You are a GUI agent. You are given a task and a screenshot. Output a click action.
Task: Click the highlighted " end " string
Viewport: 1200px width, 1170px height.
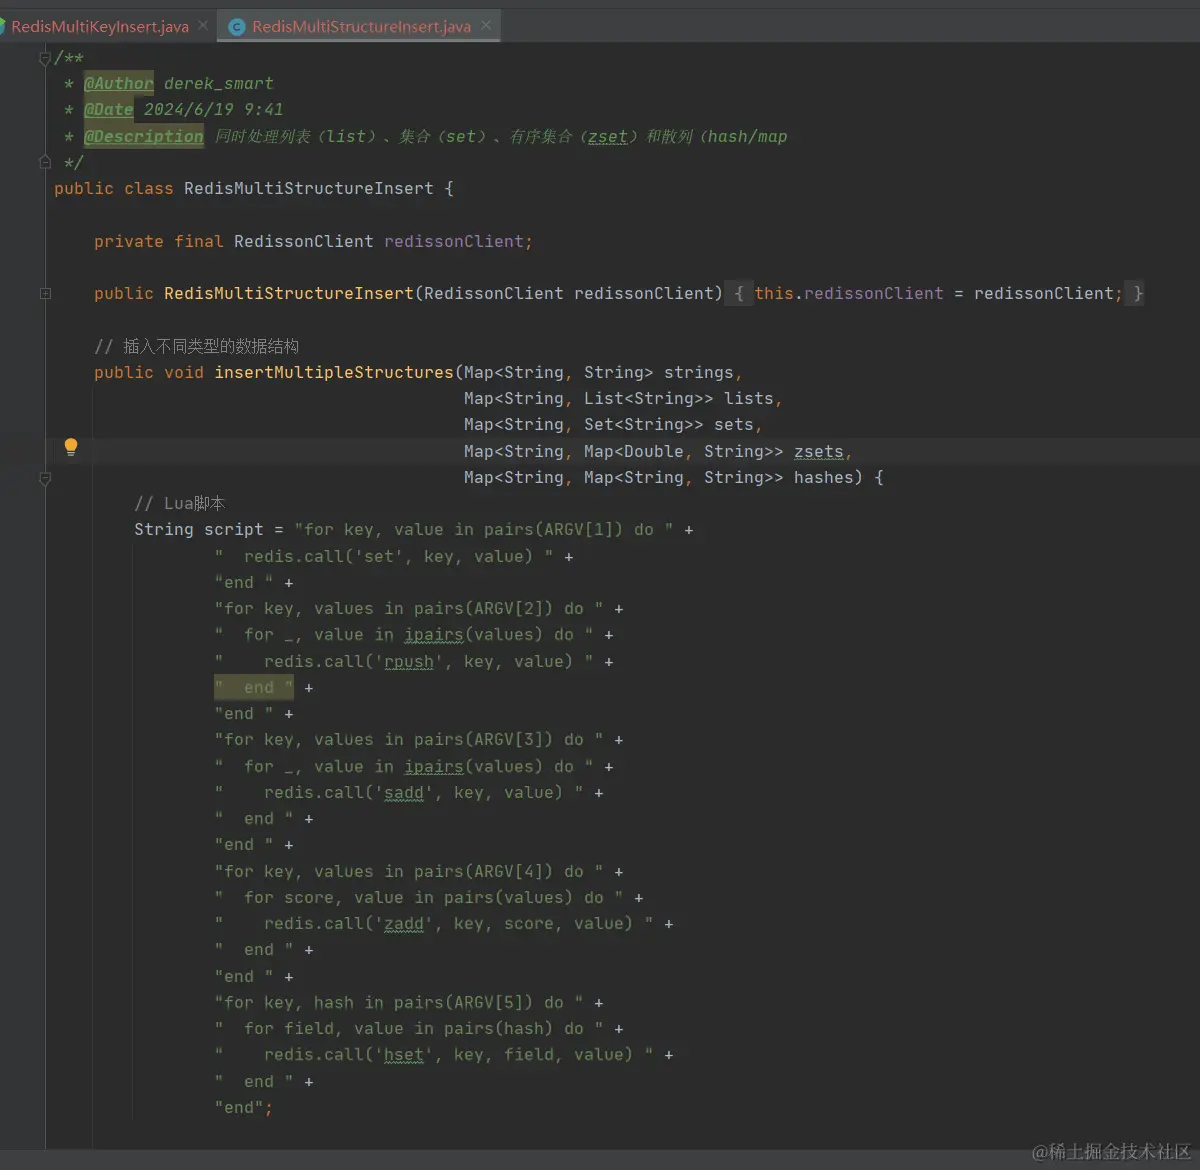pyautogui.click(x=254, y=687)
